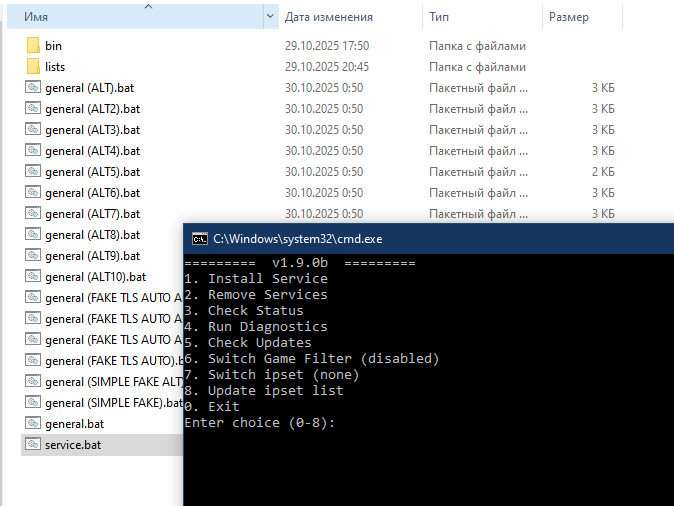Click the general (FAKE TLS AUTO).bat file name
Screen dimensions: 674x506
pyautogui.click(x=114, y=361)
